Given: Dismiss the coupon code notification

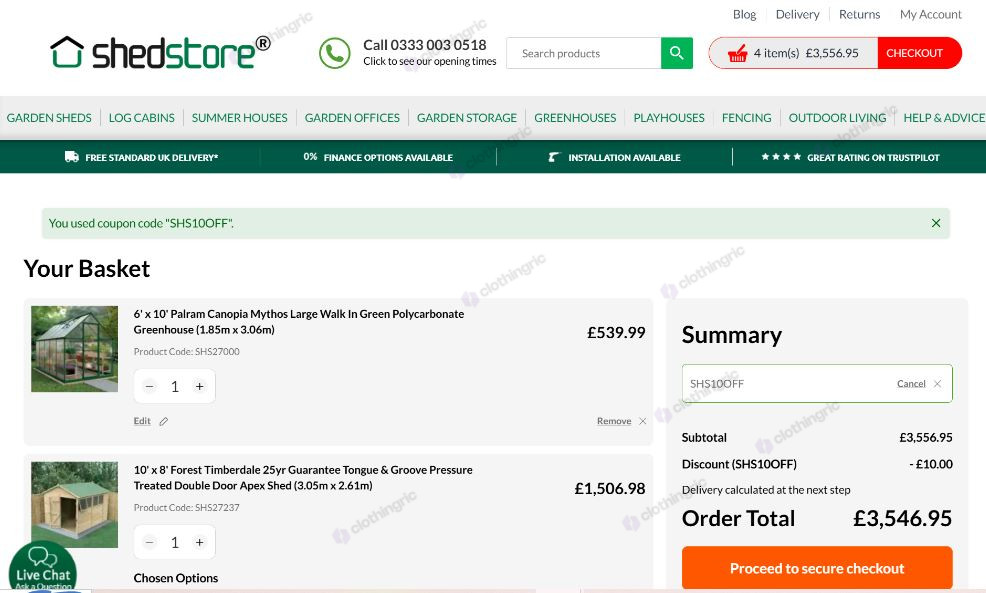Looking at the screenshot, I should pos(936,223).
